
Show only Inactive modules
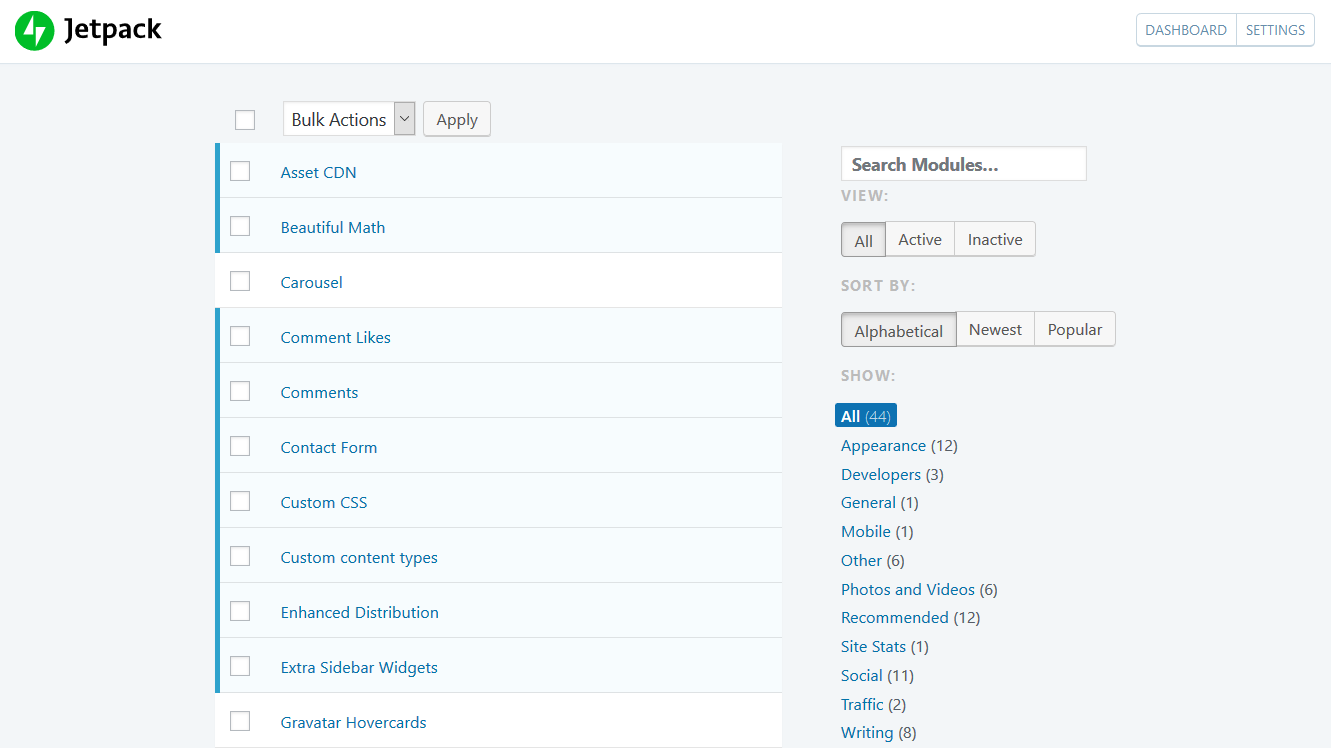coord(995,239)
